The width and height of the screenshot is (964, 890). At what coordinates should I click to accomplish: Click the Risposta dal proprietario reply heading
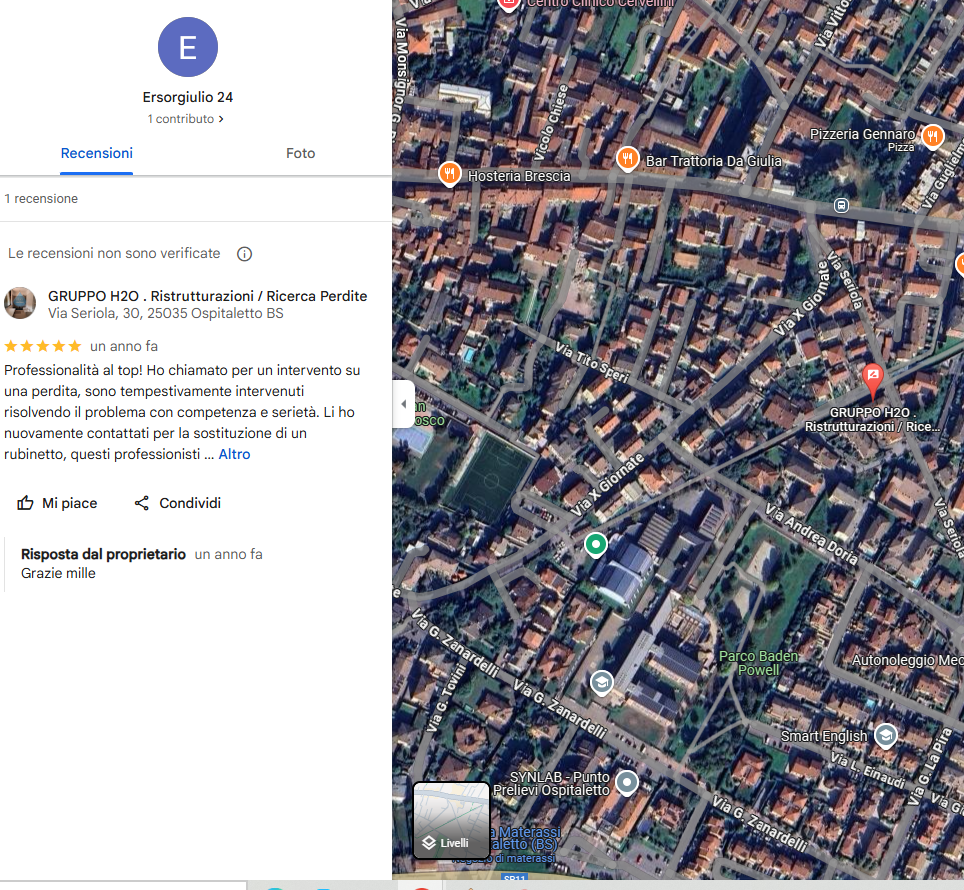(103, 554)
